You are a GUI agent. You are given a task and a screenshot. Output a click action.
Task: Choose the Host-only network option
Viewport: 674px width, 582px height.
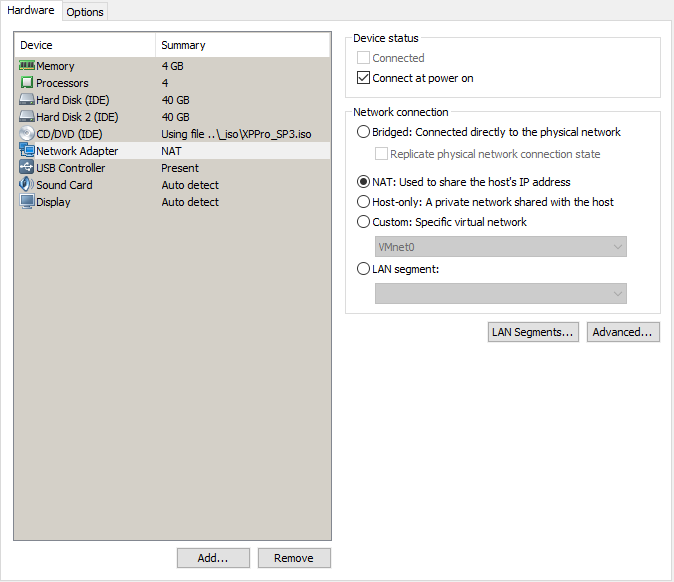pos(363,202)
